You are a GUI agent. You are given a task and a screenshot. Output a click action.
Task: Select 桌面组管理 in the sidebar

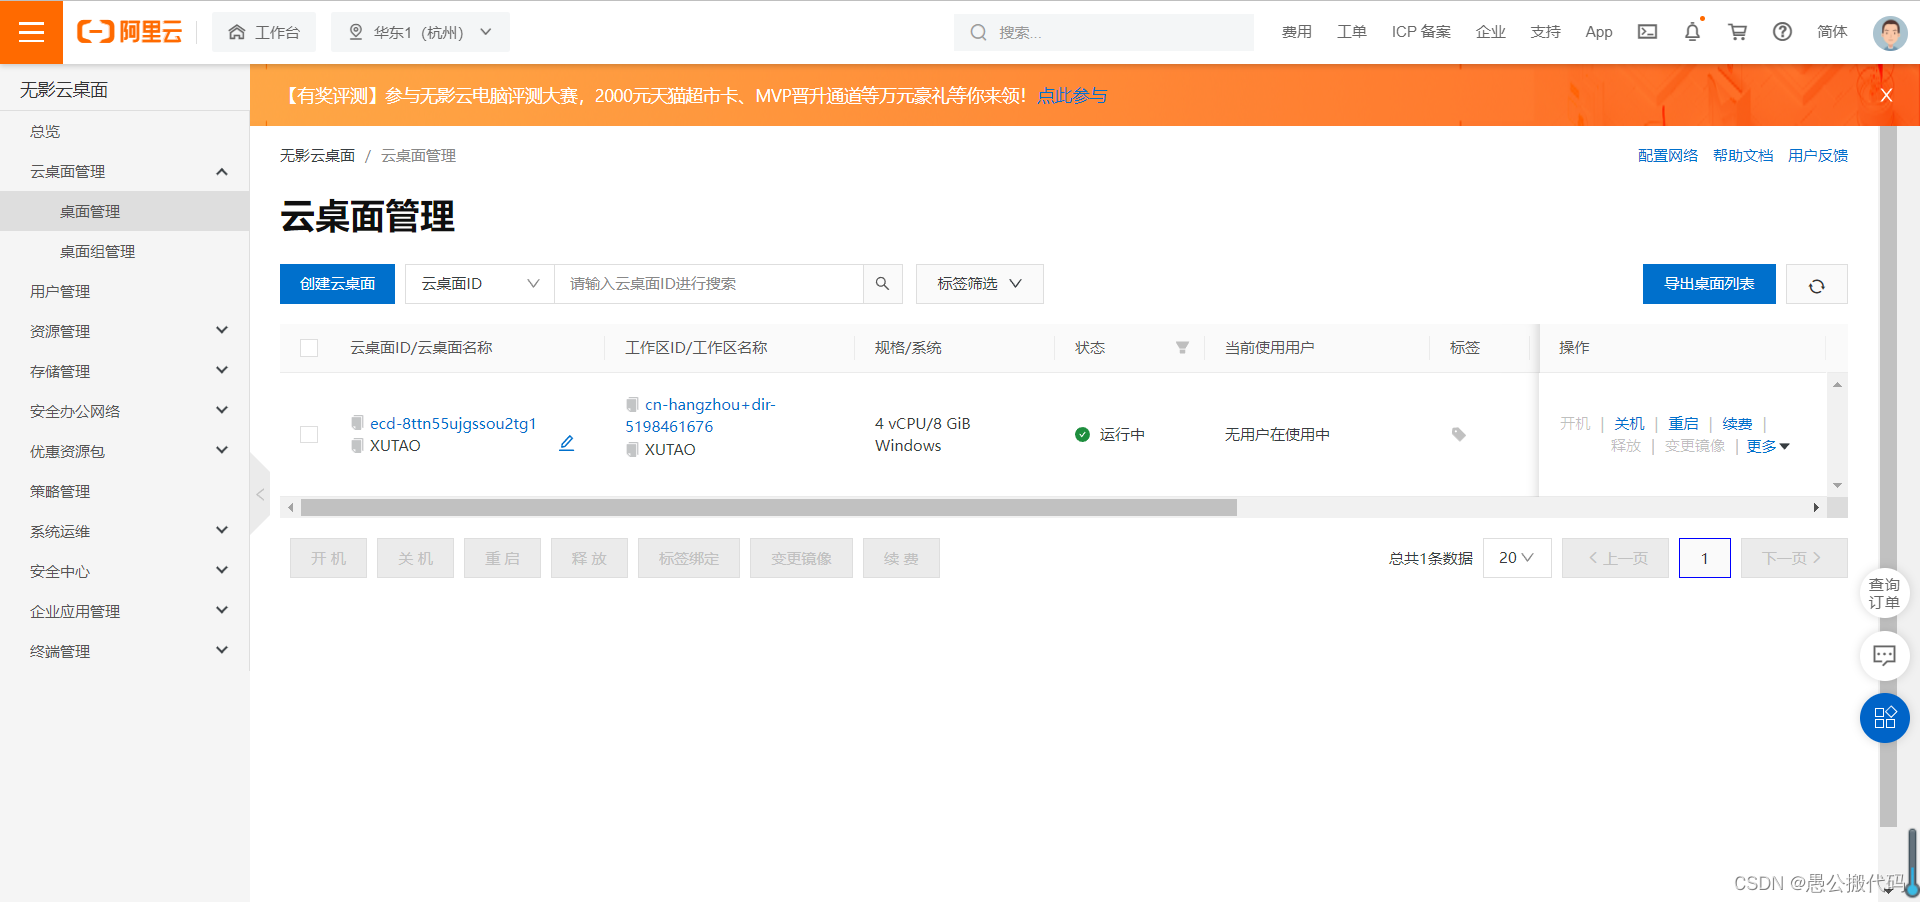click(x=96, y=251)
